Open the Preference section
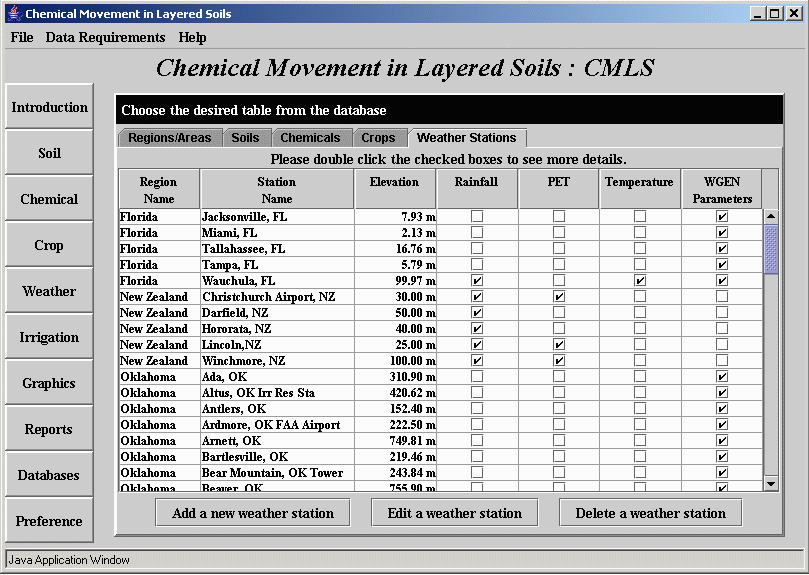809x575 pixels. tap(50, 521)
